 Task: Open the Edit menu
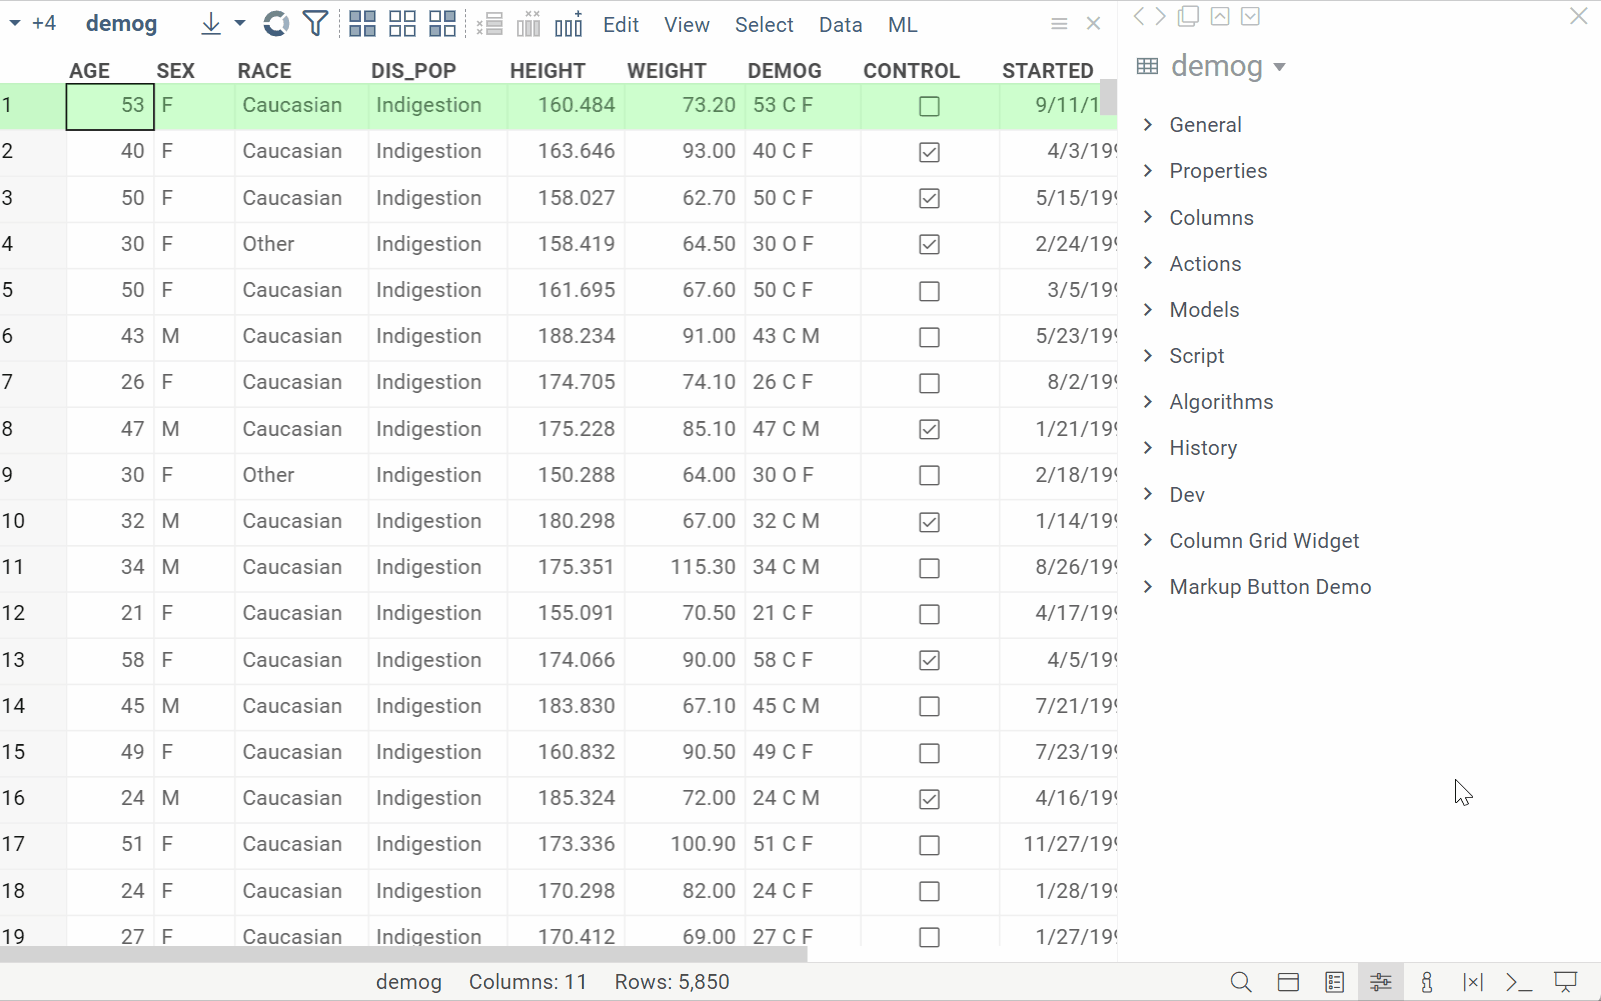click(x=620, y=25)
